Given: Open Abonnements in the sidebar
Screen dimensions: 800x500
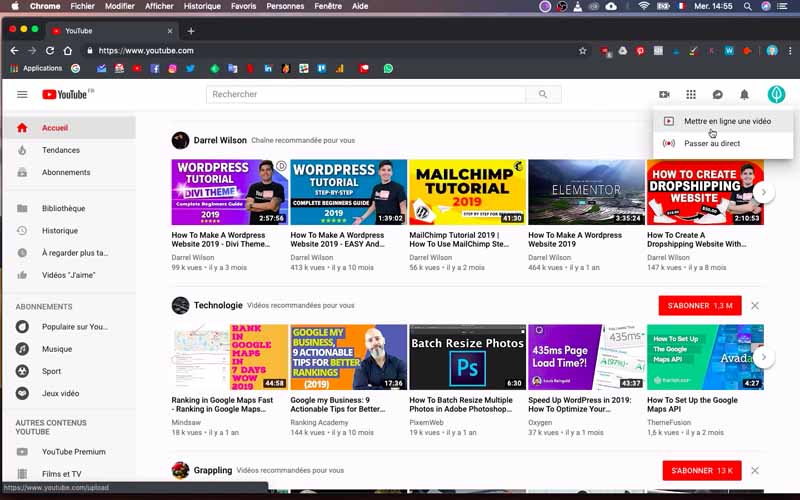Looking at the screenshot, I should pyautogui.click(x=69, y=172).
